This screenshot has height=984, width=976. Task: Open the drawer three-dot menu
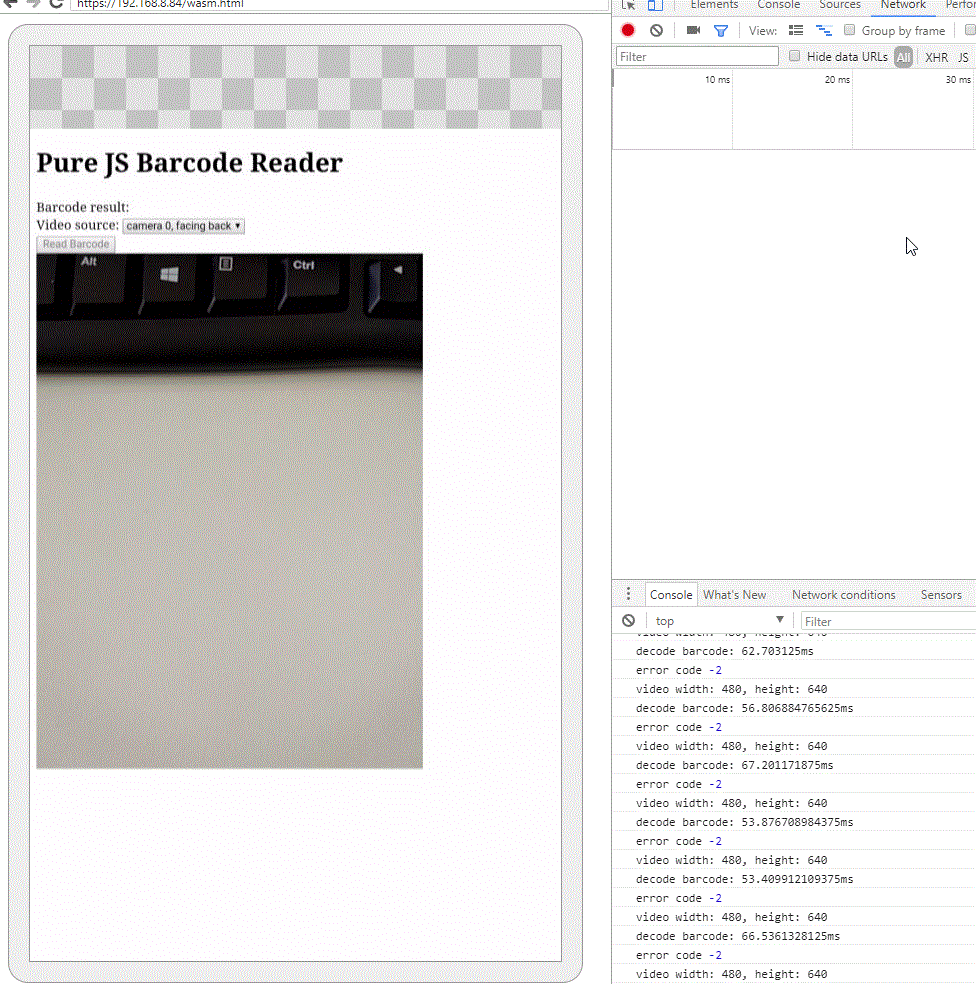point(628,594)
